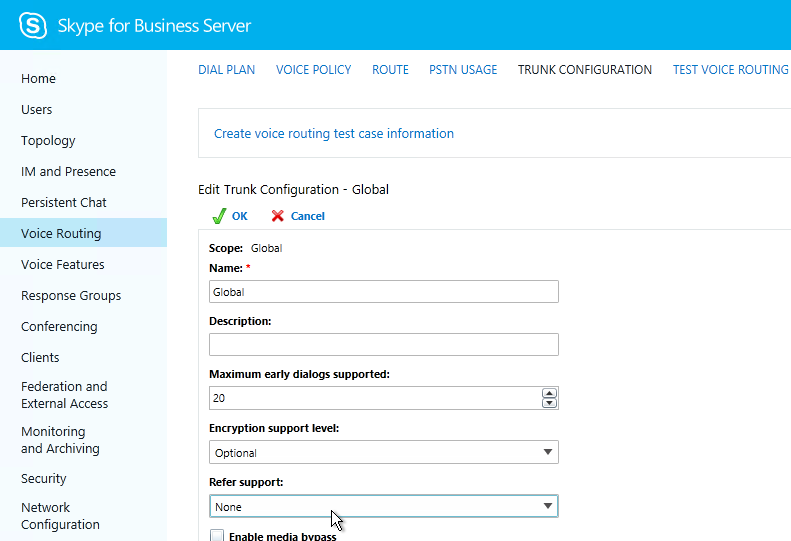Select Conferencing from the sidebar
Image resolution: width=791 pixels, height=541 pixels.
point(59,327)
